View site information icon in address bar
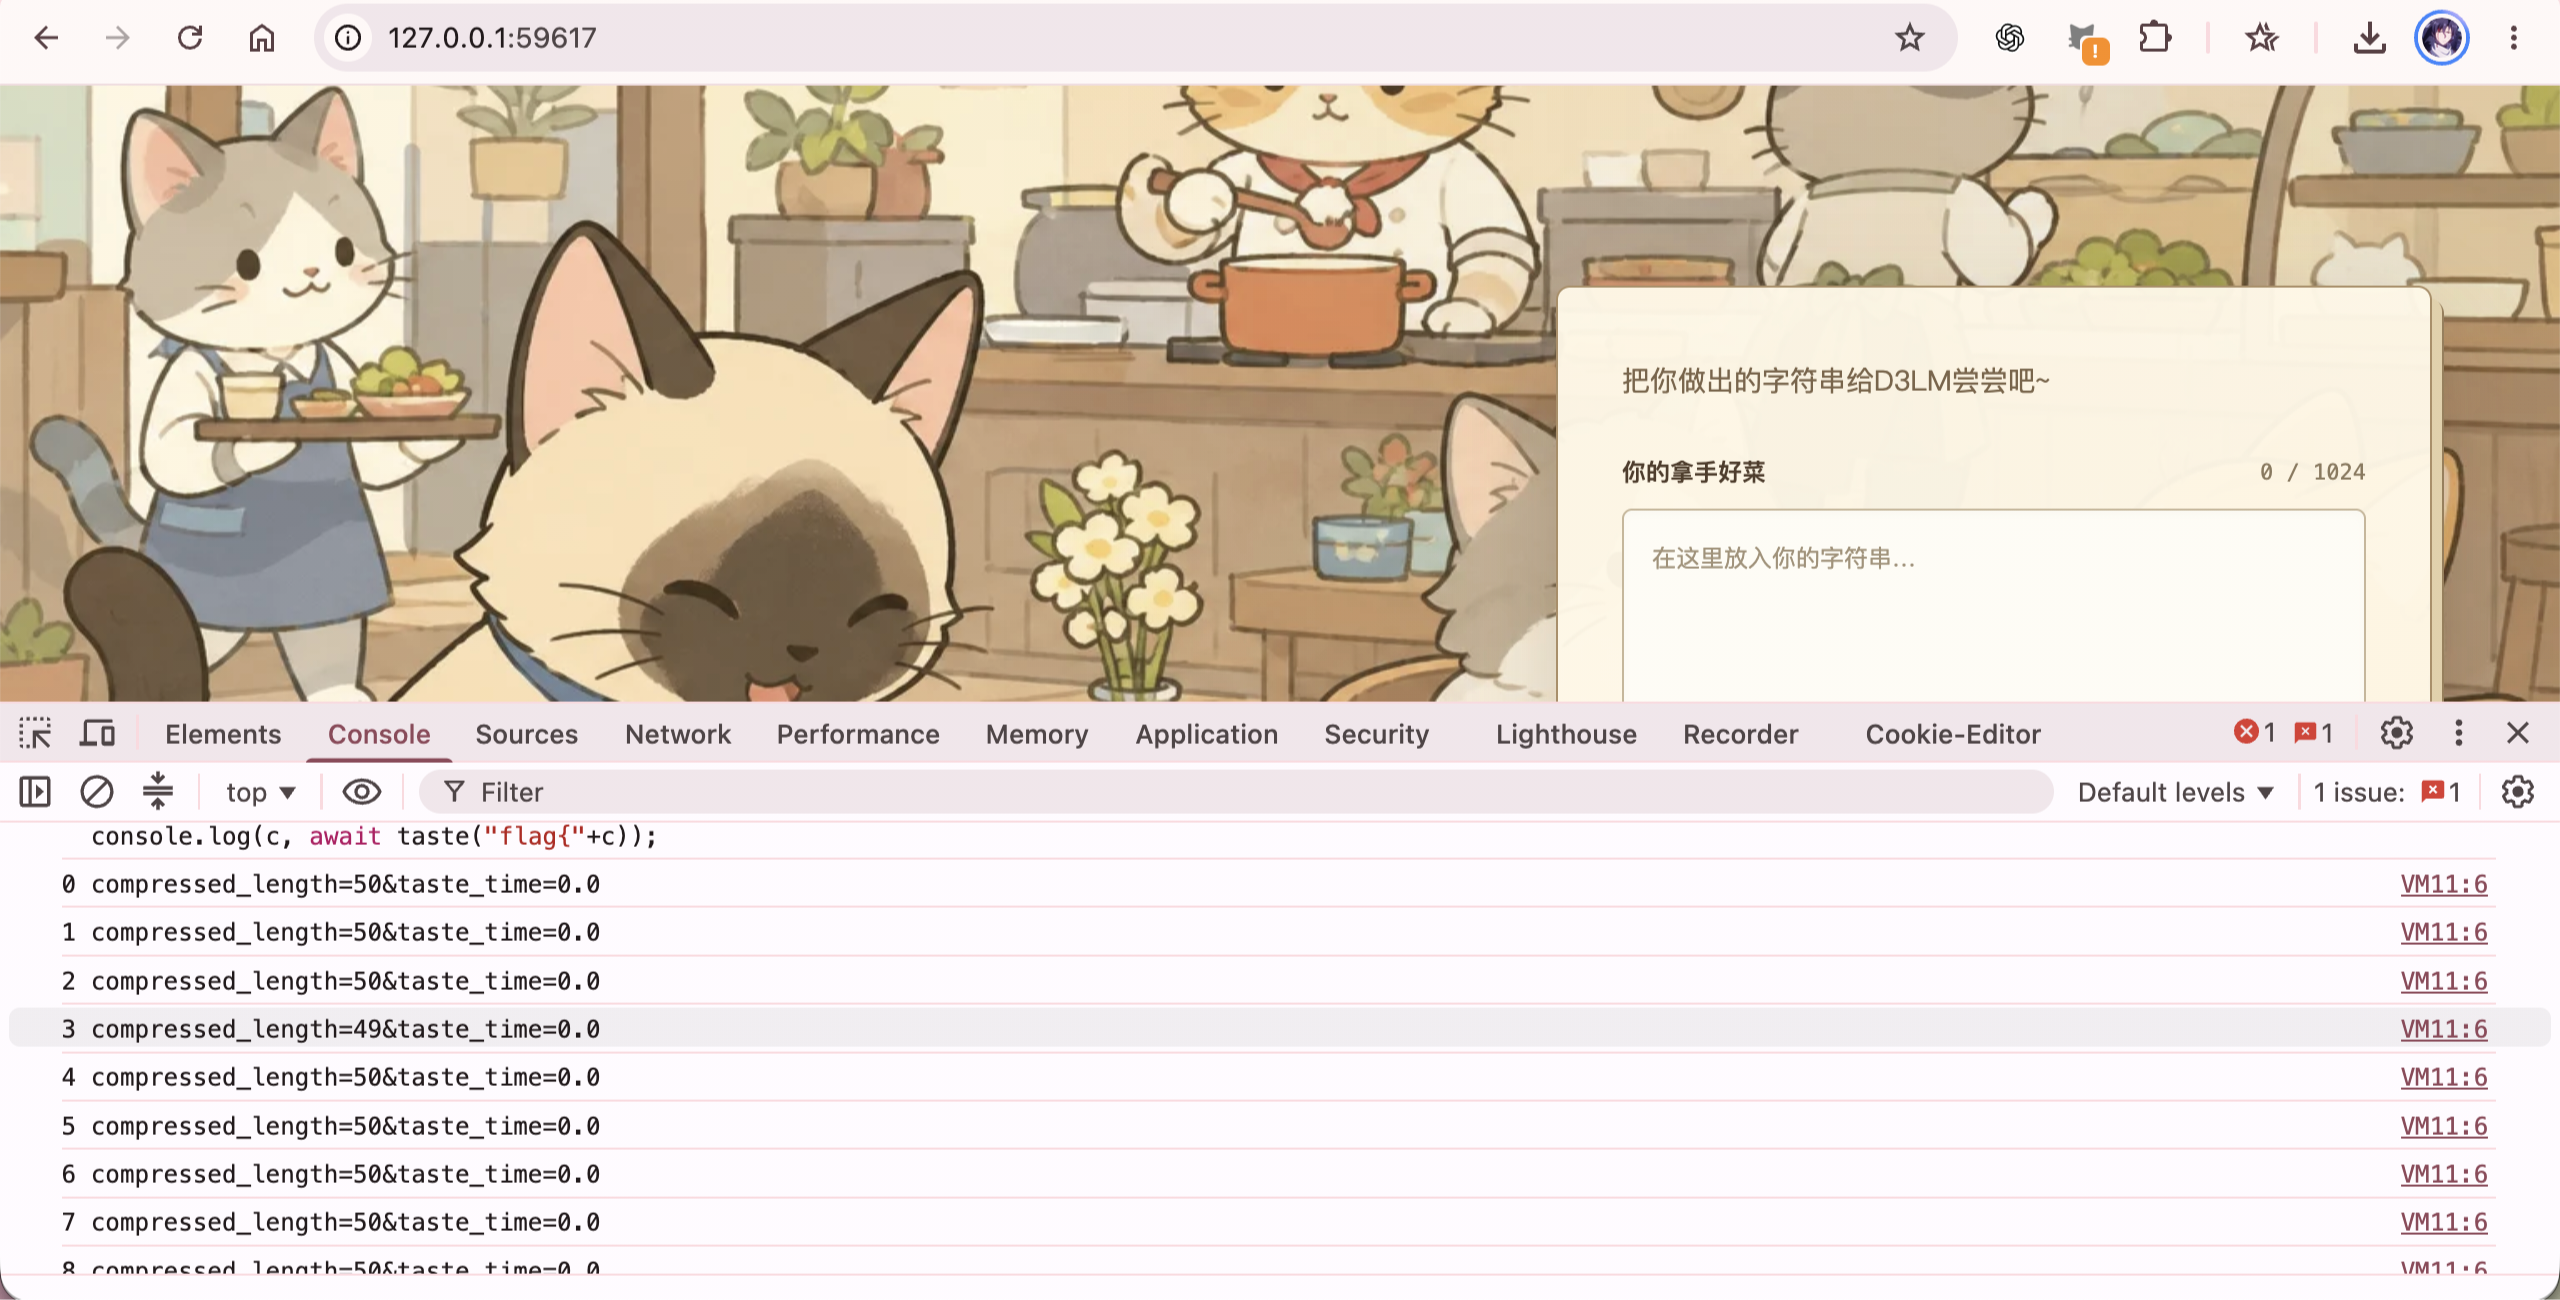 coord(348,38)
